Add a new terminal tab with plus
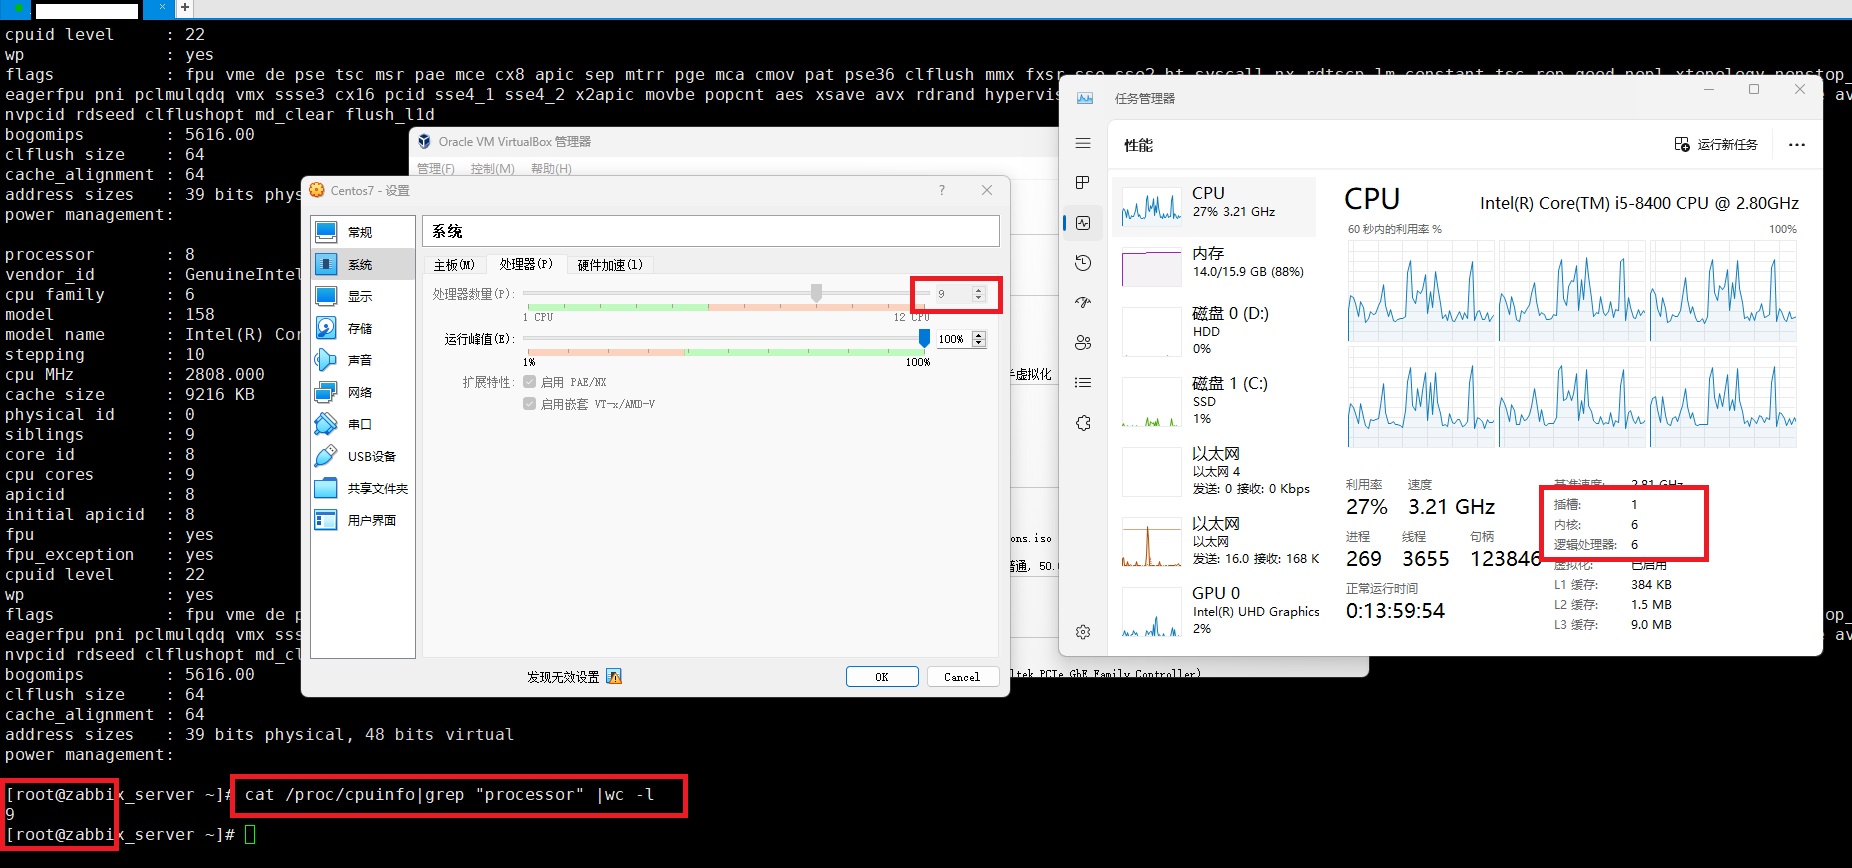Screen dimensions: 1852x868 coord(185,8)
